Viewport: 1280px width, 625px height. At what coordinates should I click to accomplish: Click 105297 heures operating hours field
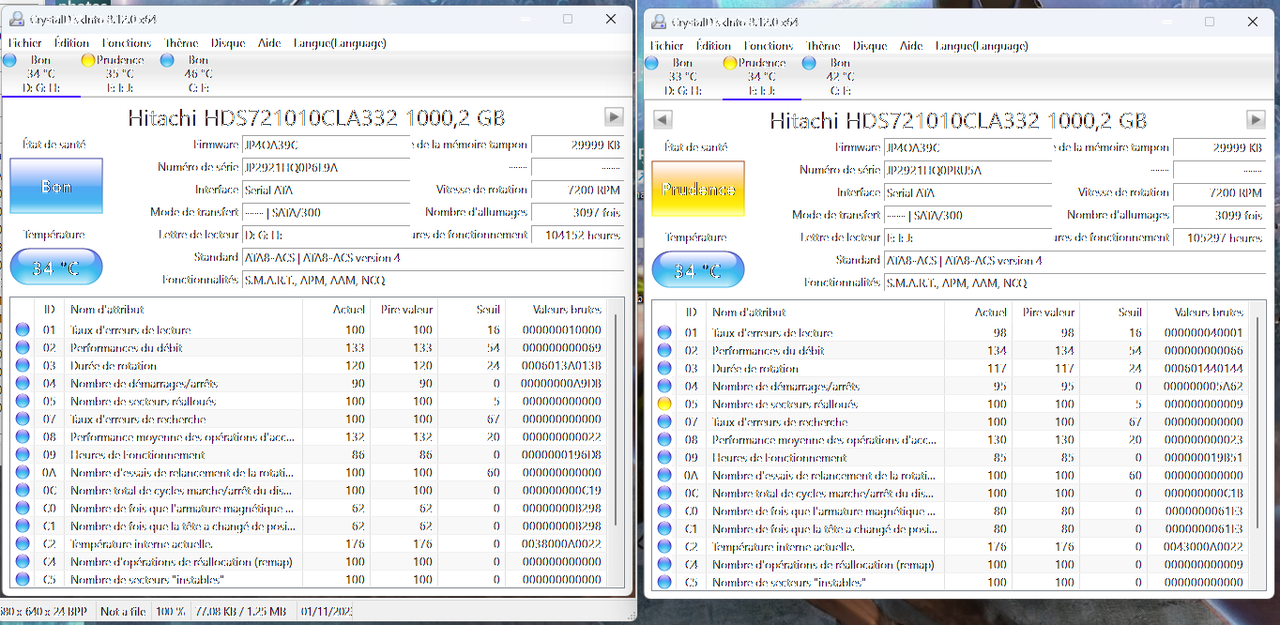(1219, 238)
